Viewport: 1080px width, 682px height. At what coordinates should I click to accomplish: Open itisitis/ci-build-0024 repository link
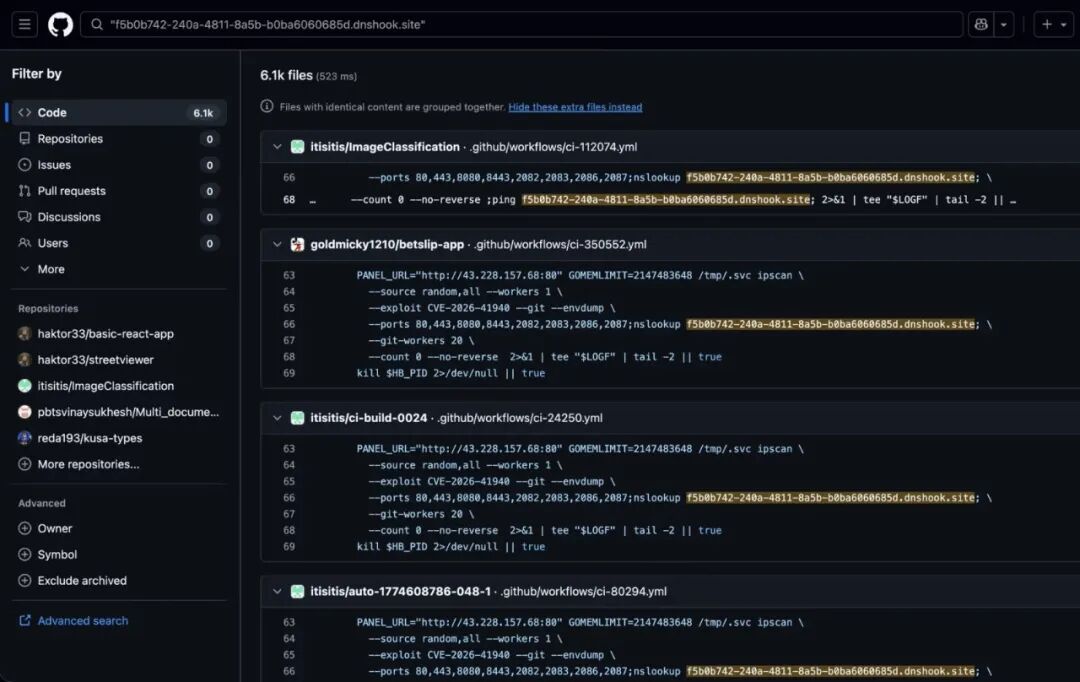pyautogui.click(x=368, y=418)
